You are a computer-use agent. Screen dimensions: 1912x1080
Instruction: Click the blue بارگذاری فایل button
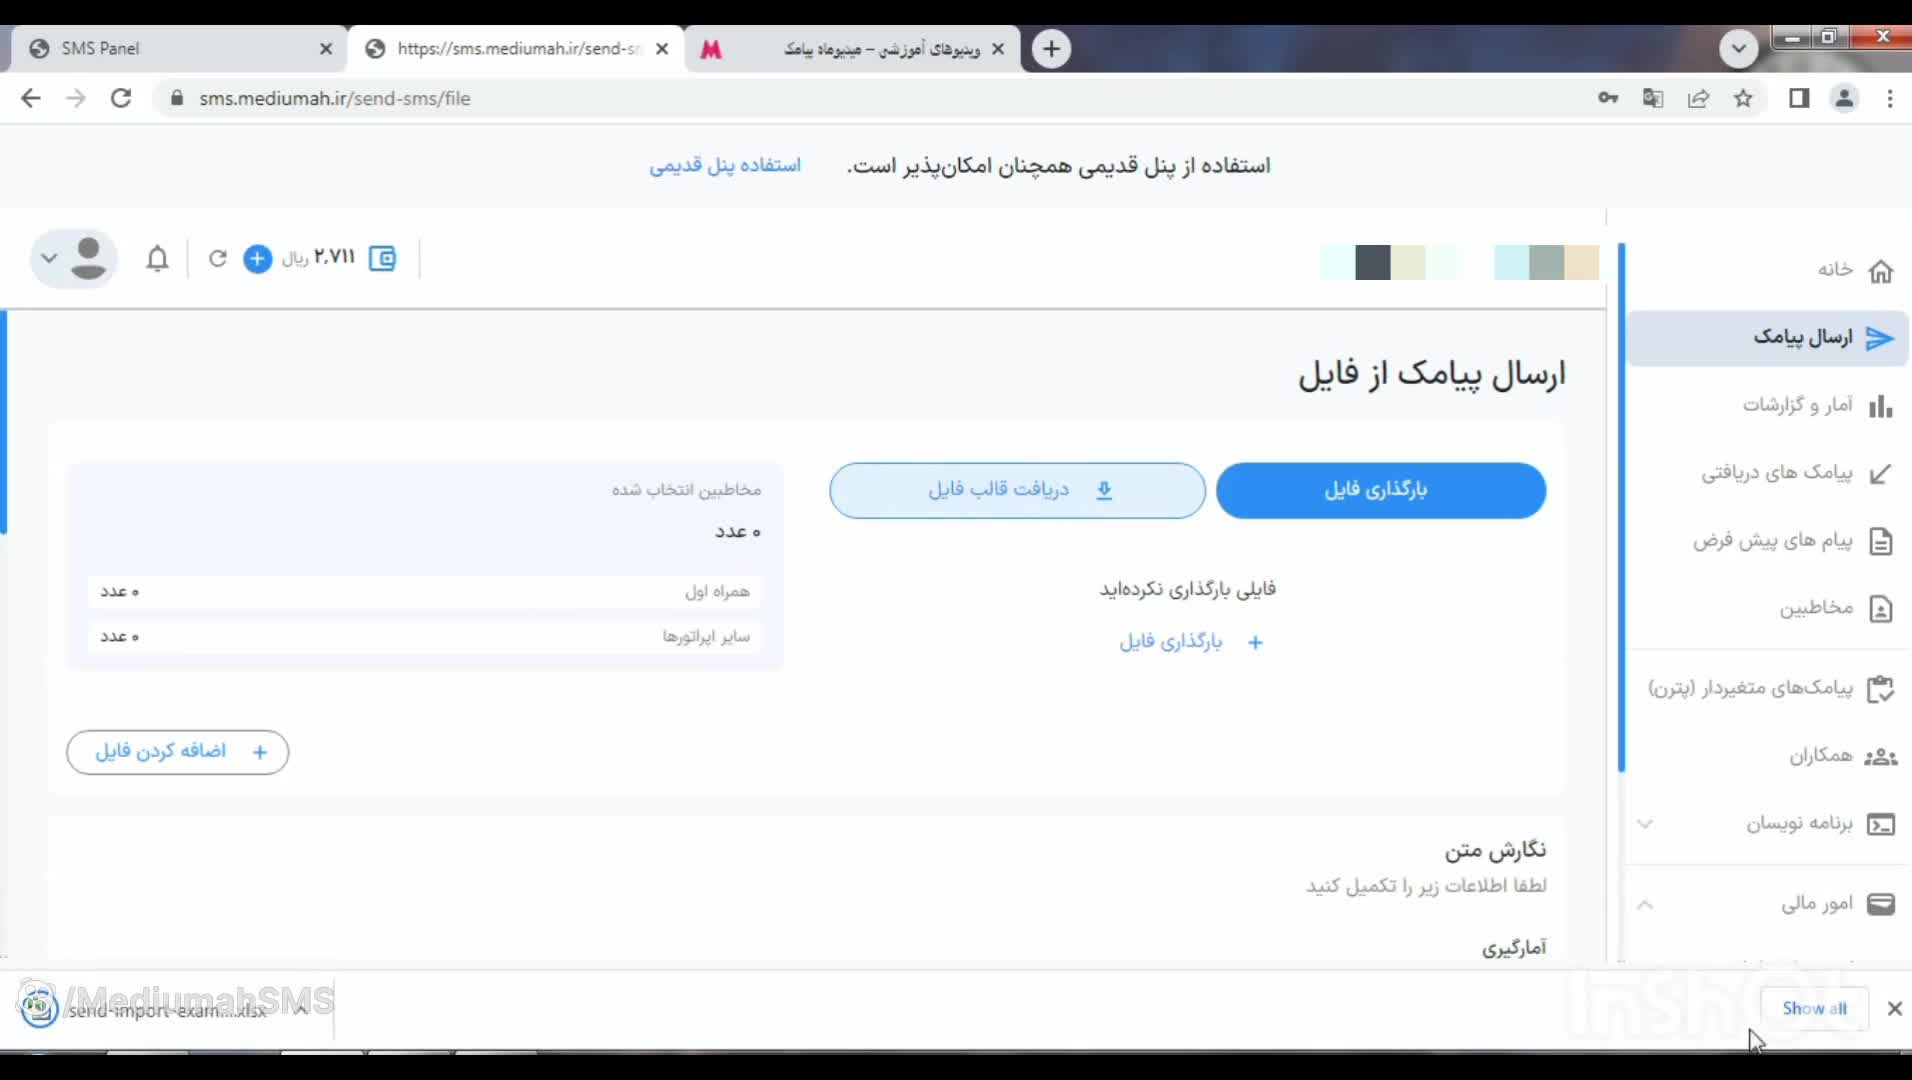1381,490
